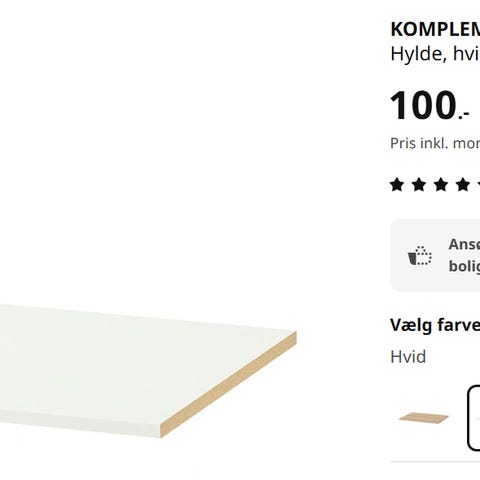This screenshot has height=480, width=480.
Task: Click the hand-with-coins financing icon
Action: click(420, 256)
